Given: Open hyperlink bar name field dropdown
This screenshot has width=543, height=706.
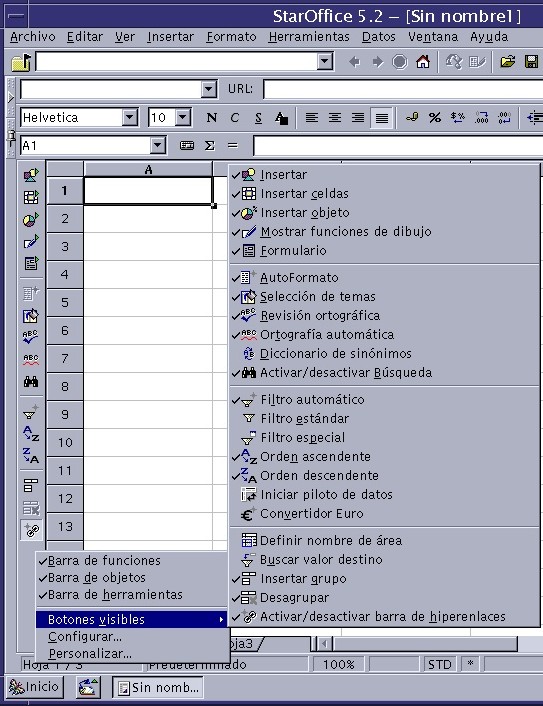Looking at the screenshot, I should point(208,89).
